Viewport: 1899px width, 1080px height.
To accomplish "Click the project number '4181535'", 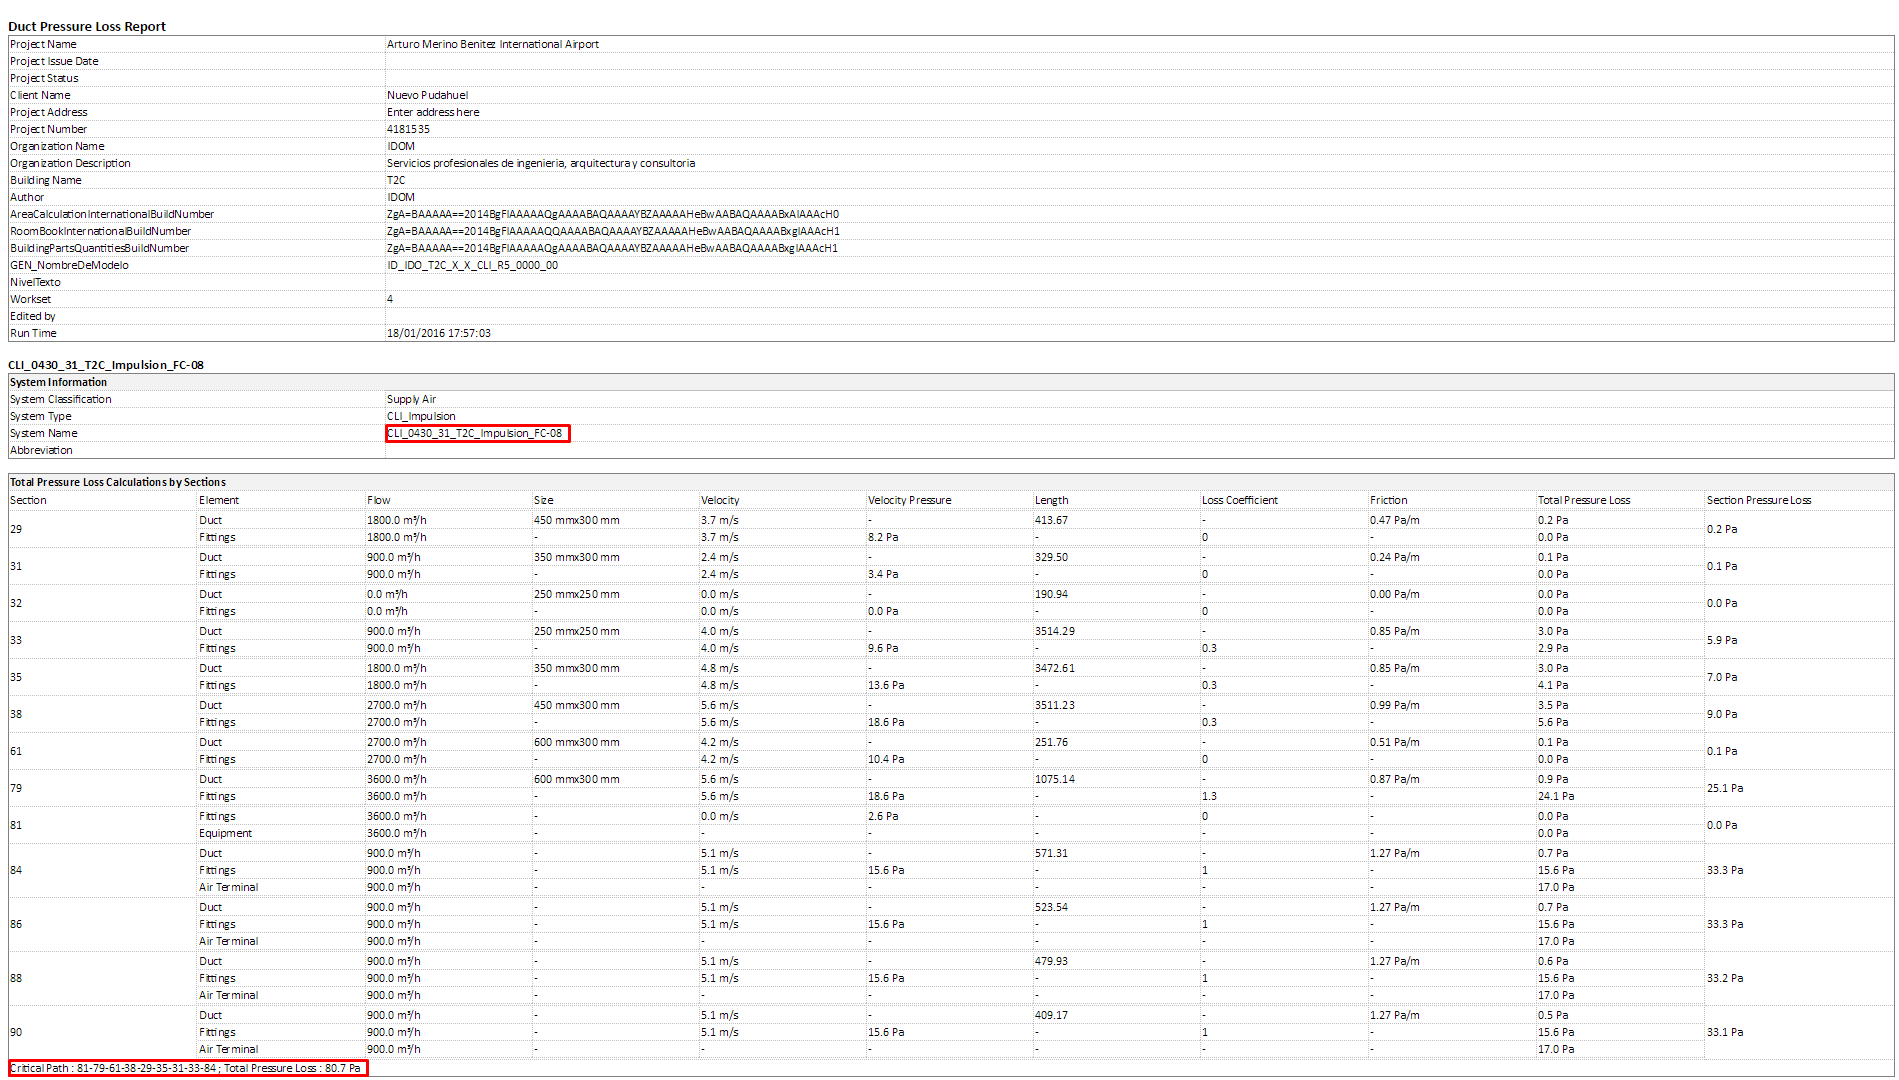I will [x=408, y=129].
